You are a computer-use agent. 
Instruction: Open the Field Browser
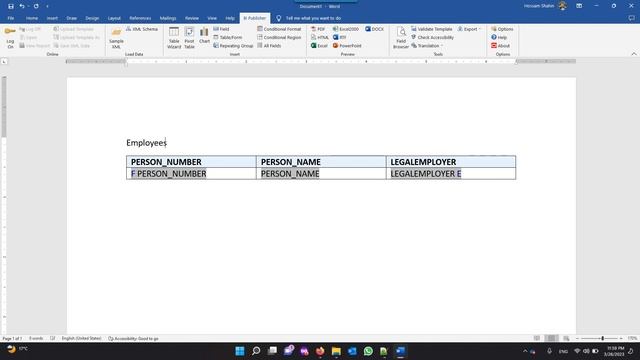tap(401, 38)
